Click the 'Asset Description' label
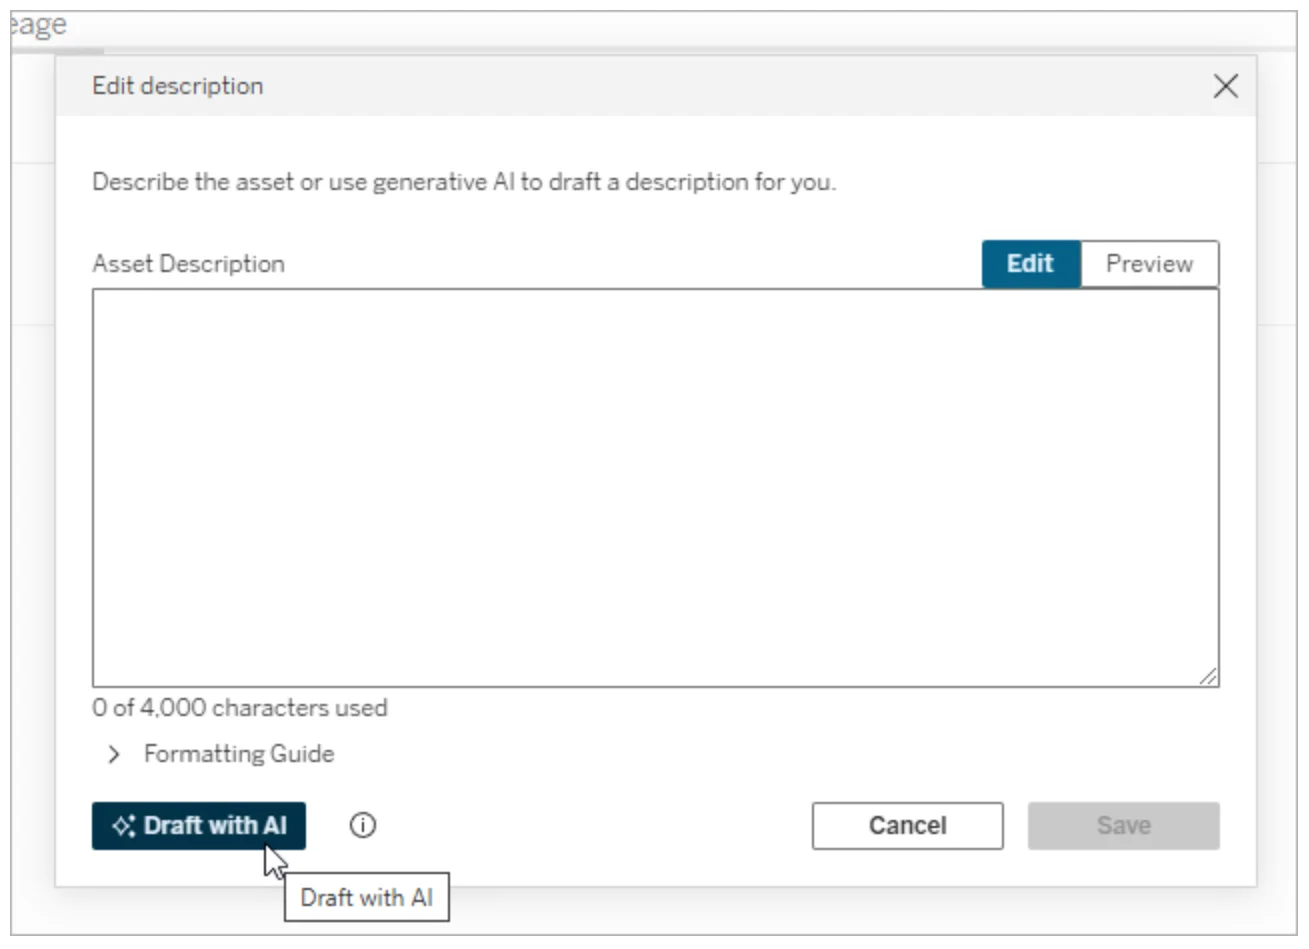This screenshot has height=949, width=1309. 188,264
